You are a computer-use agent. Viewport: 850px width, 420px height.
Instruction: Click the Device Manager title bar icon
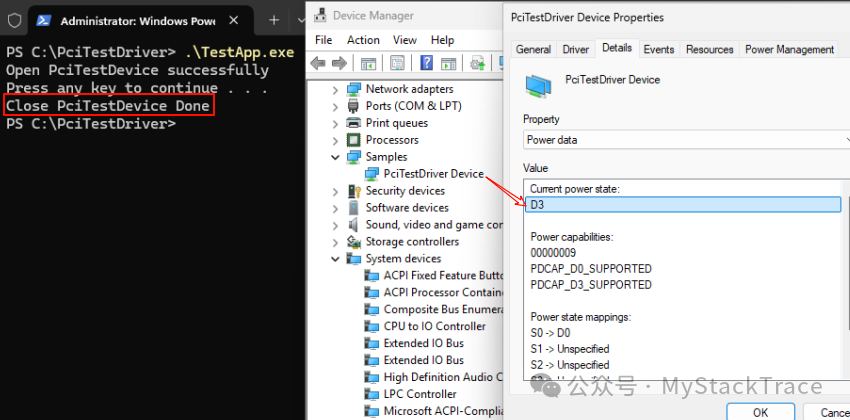320,16
